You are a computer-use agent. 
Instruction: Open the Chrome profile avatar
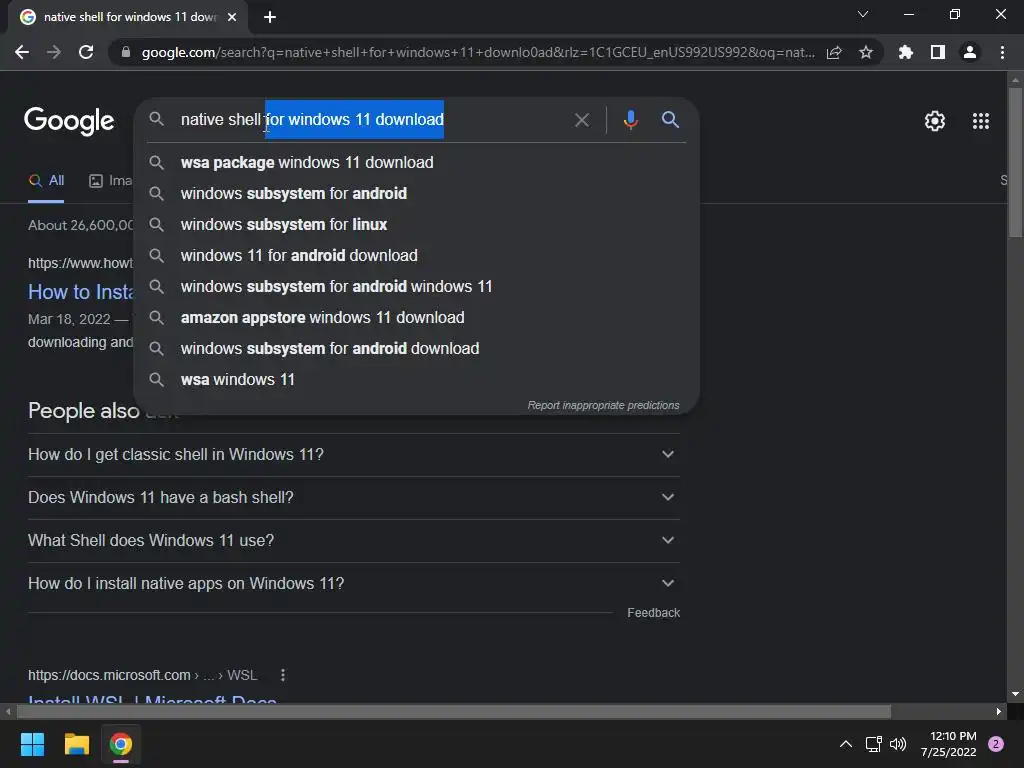click(970, 52)
